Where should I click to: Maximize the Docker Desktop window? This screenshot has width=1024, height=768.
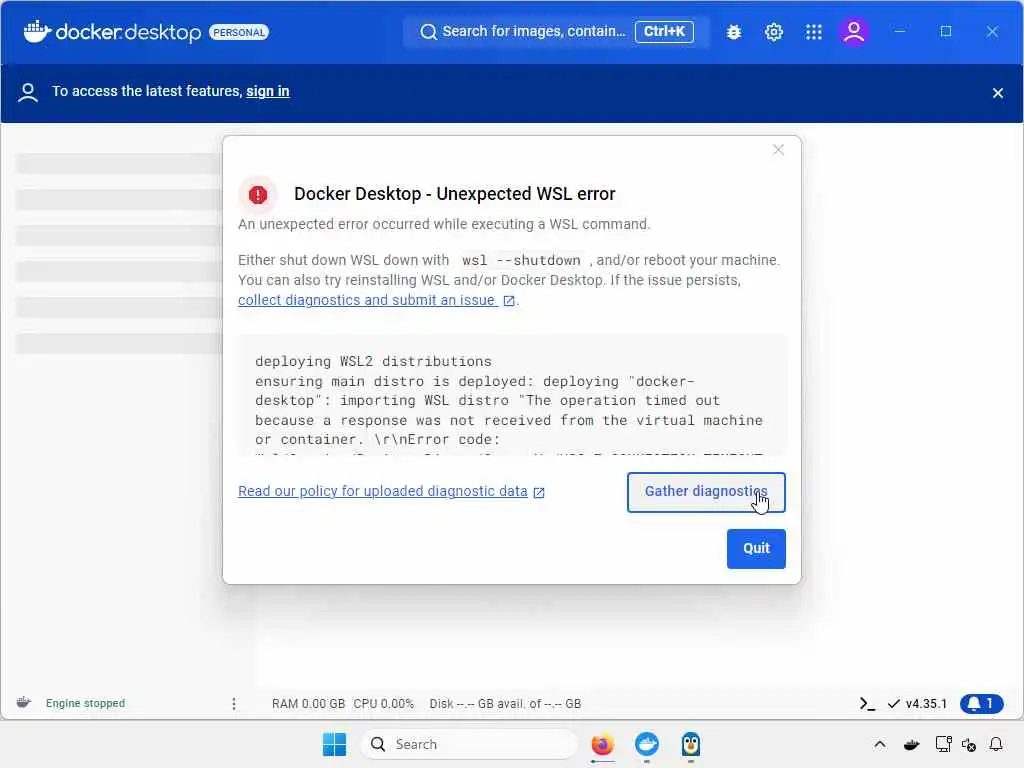[x=946, y=31]
